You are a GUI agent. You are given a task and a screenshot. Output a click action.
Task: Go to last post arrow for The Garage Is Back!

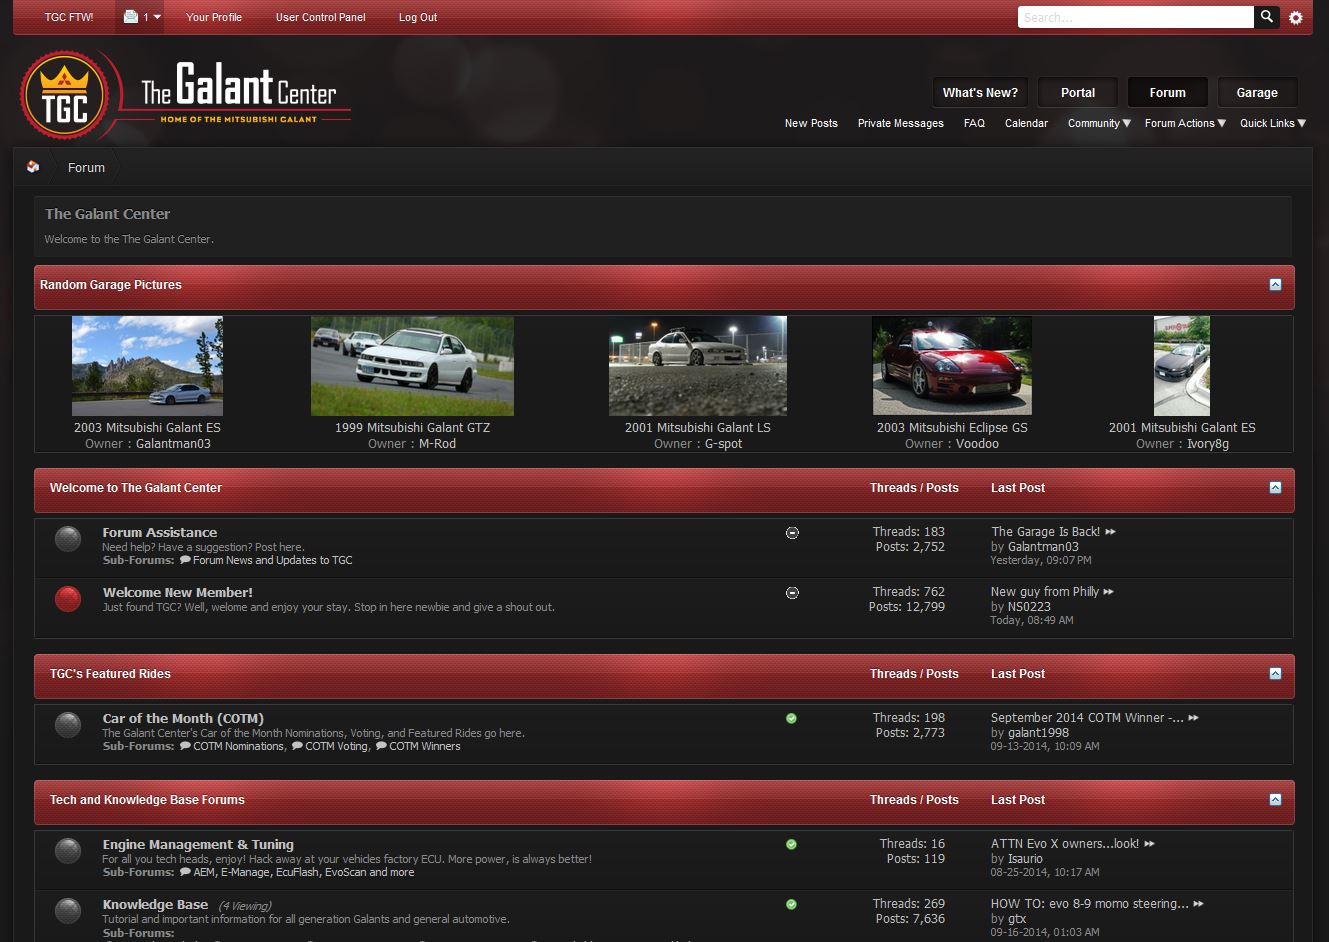point(1110,532)
